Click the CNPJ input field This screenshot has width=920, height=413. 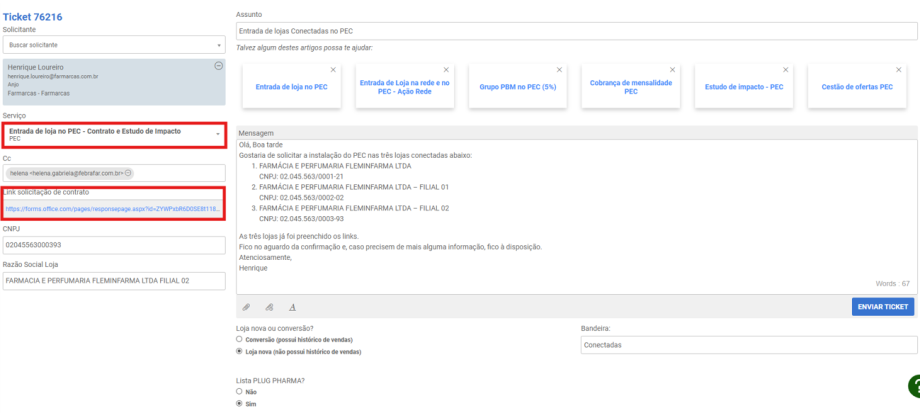tap(114, 244)
